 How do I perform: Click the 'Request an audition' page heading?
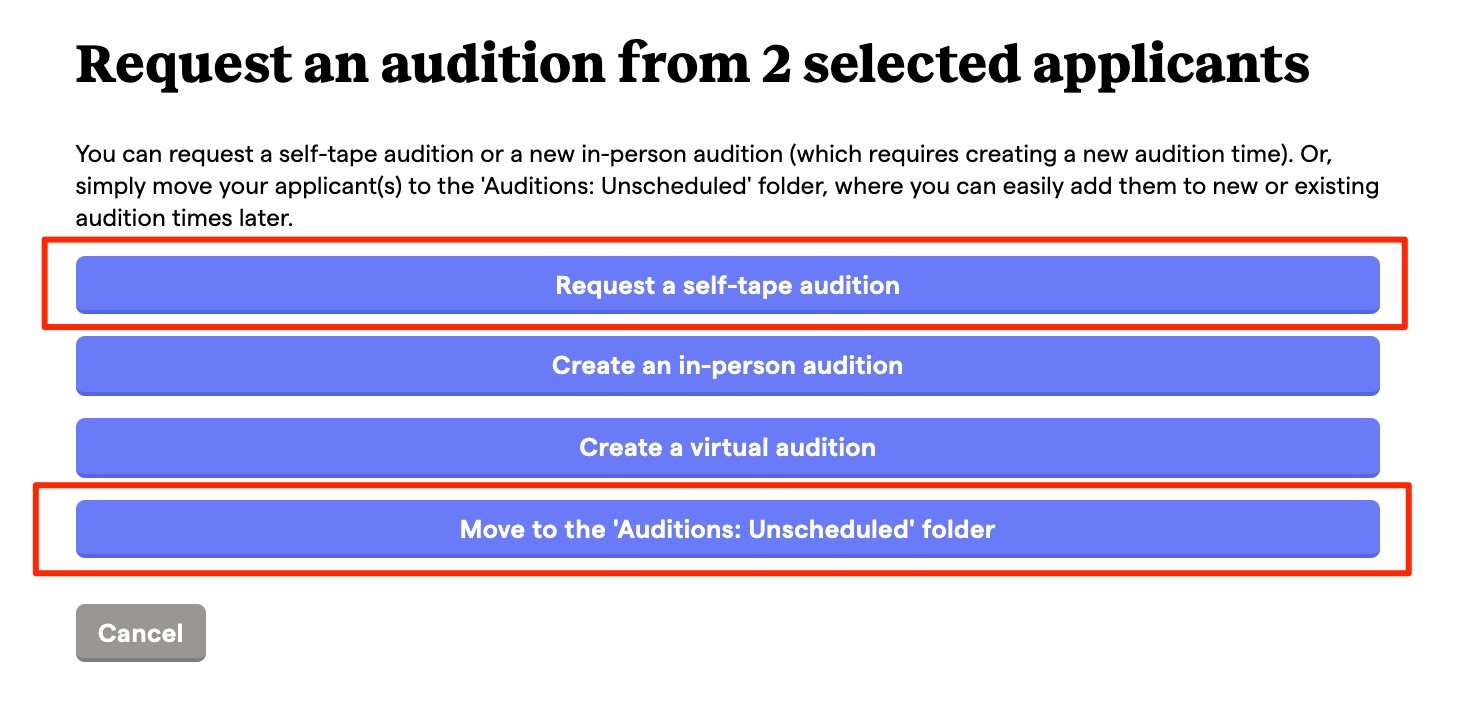click(692, 64)
